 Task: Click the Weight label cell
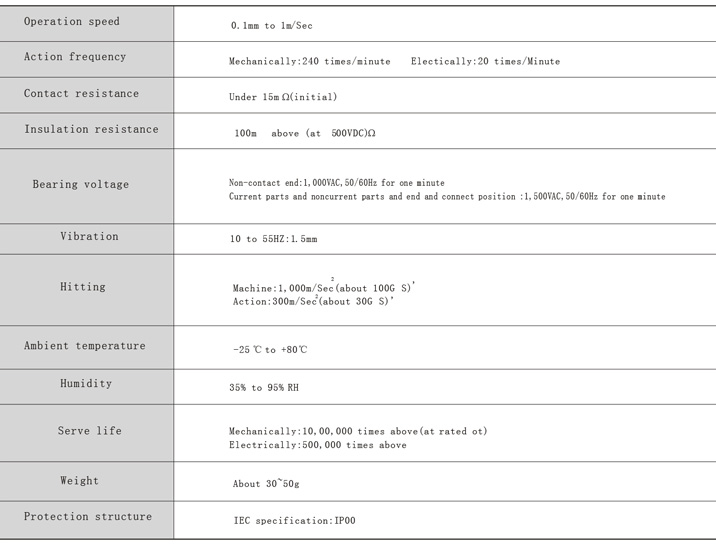click(x=80, y=481)
